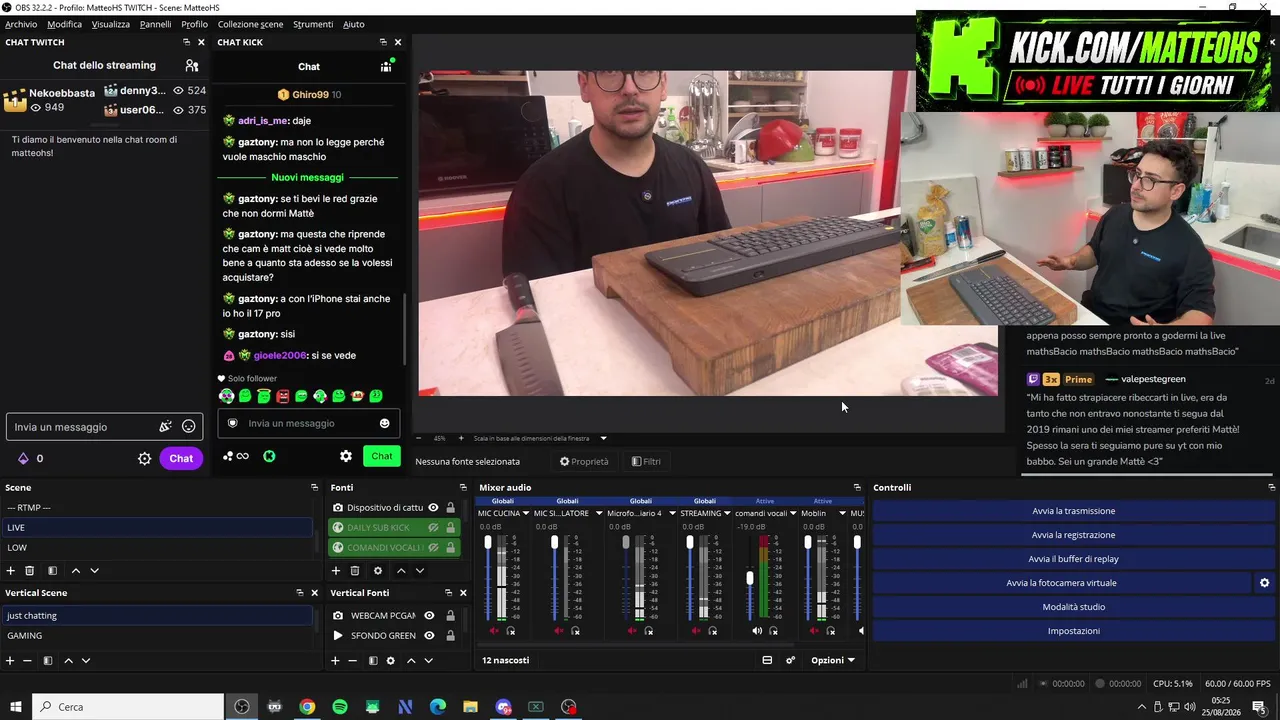Send message with green Kick Chat button
The height and width of the screenshot is (720, 1280).
coord(382,456)
